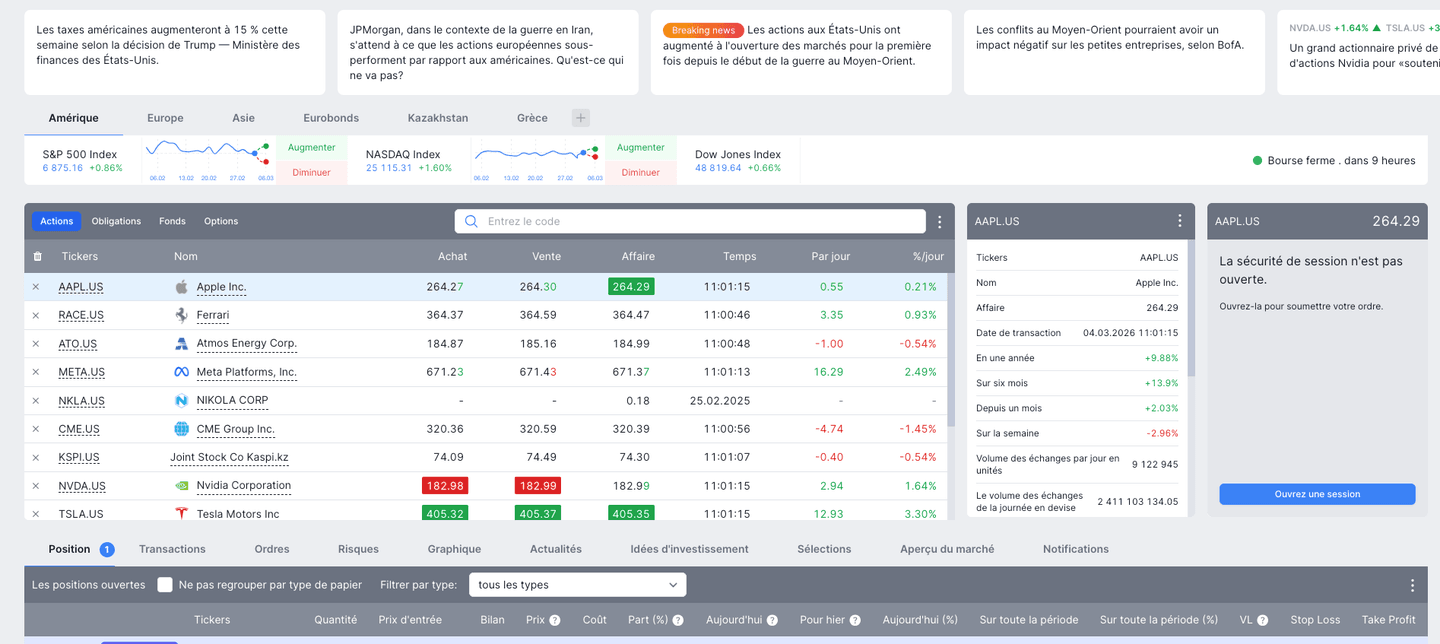Click the help icon next to Prix column
This screenshot has height=644, width=1440.
coord(557,619)
